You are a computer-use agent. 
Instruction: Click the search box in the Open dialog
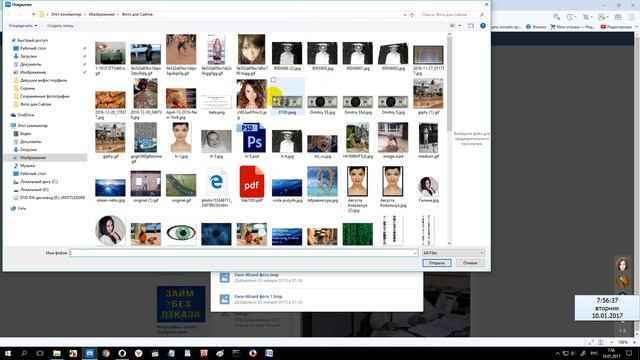(452, 15)
